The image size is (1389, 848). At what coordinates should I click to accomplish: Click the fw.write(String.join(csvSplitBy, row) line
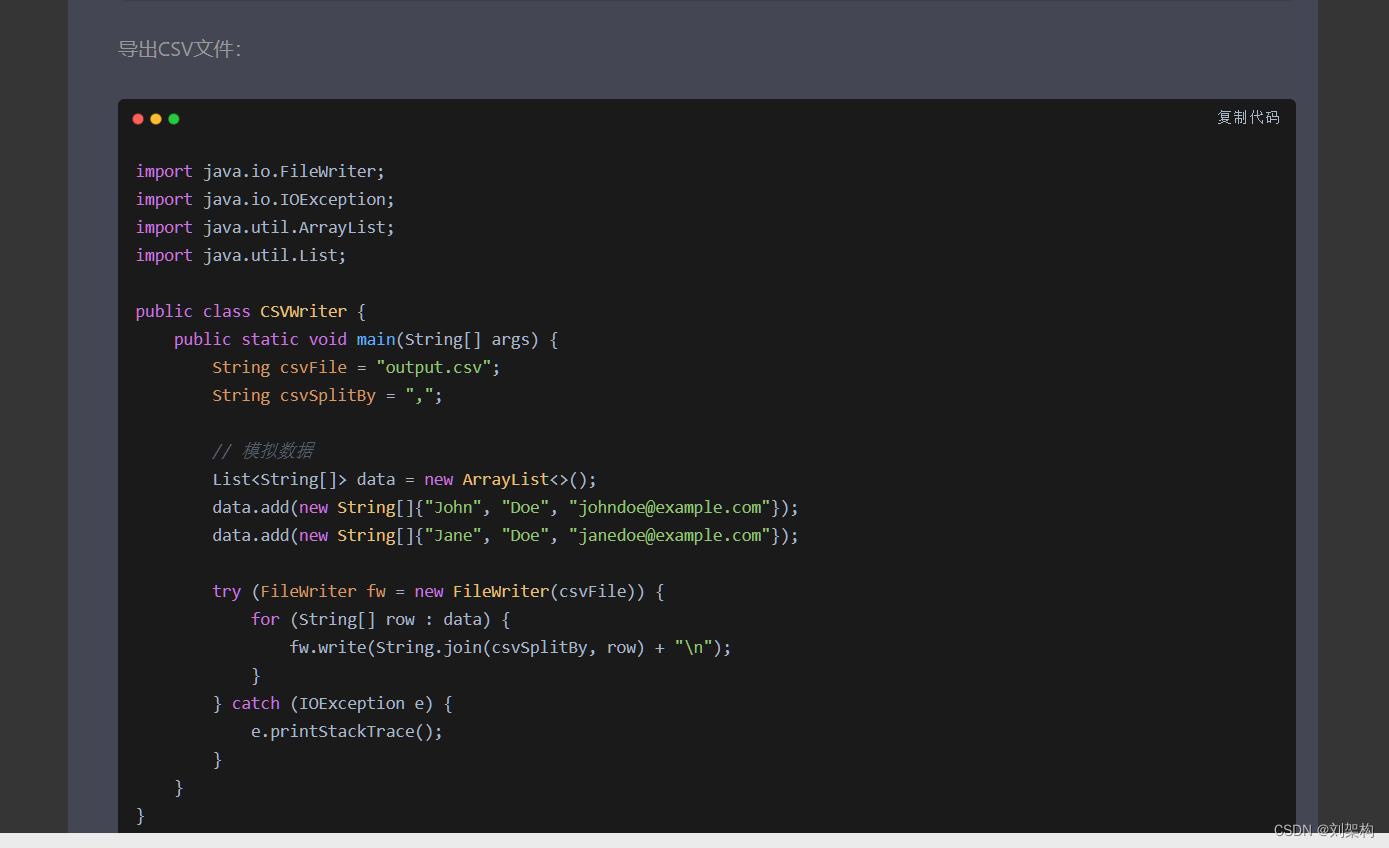pyautogui.click(x=511, y=647)
